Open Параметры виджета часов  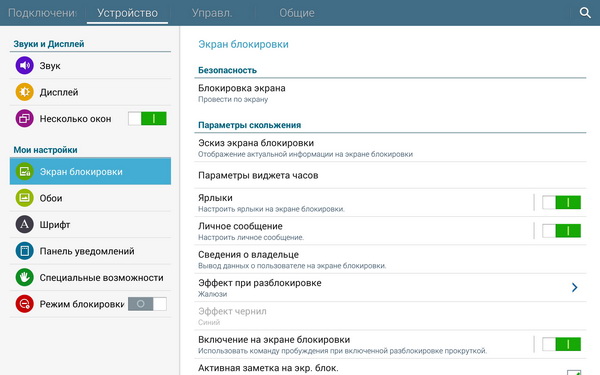pyautogui.click(x=390, y=175)
